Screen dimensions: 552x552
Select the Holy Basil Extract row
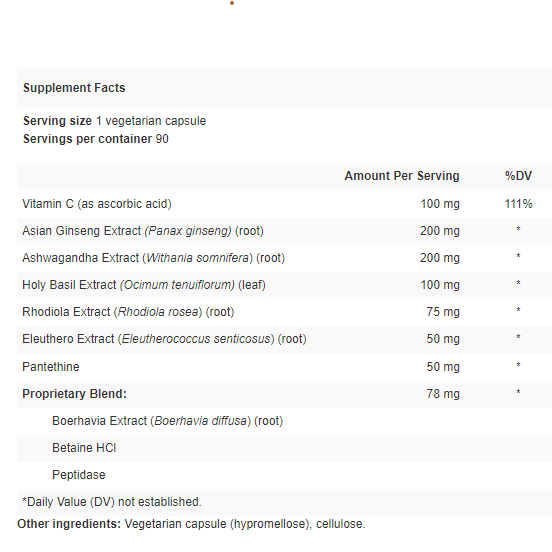(x=284, y=285)
